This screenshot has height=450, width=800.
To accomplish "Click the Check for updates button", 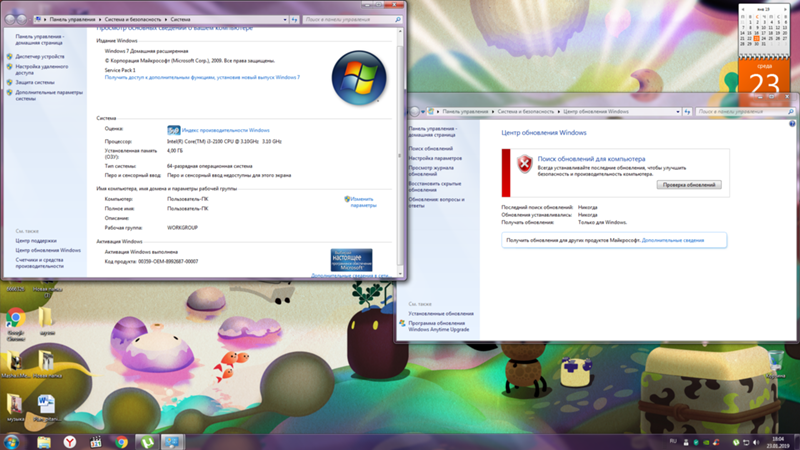I will click(x=689, y=185).
